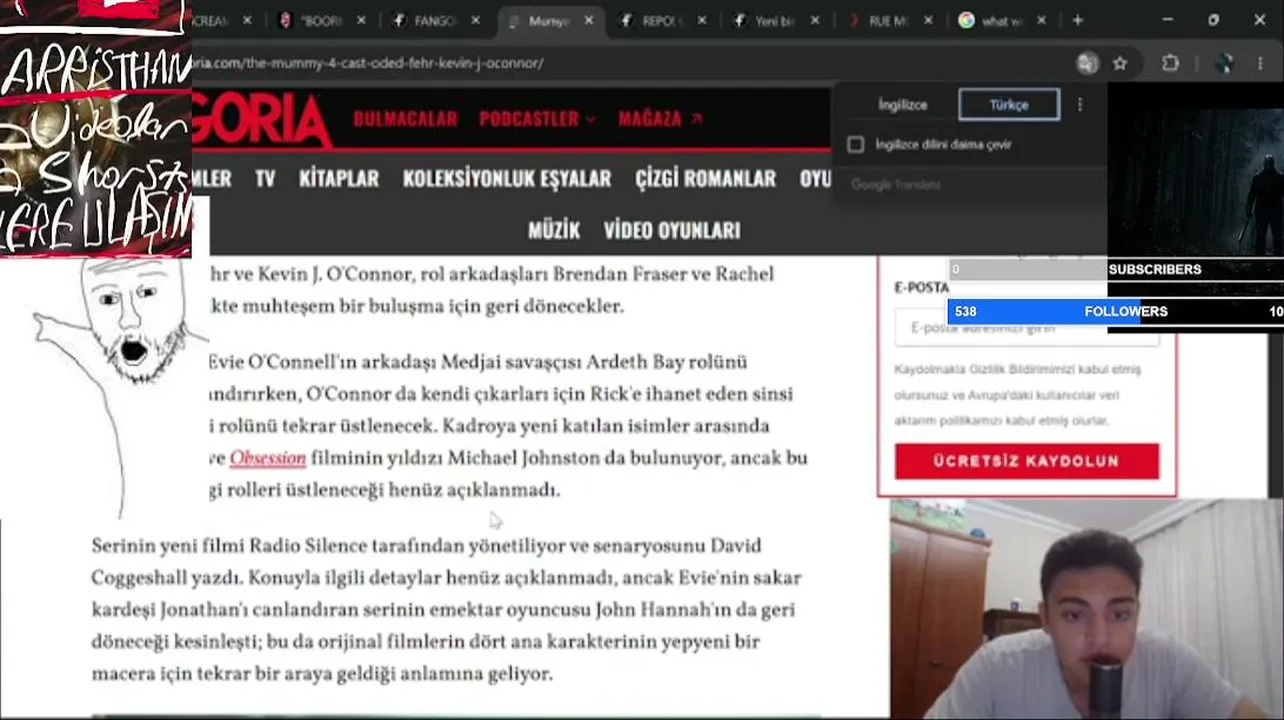Image resolution: width=1284 pixels, height=720 pixels.
Task: Select İngilizce in the translate popup
Action: click(902, 104)
